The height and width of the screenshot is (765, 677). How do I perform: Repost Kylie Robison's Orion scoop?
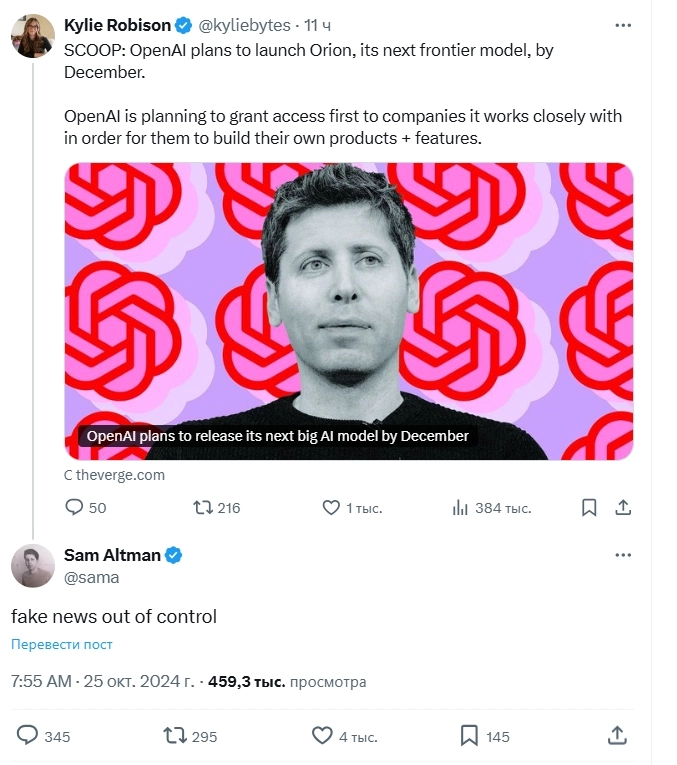pos(203,508)
